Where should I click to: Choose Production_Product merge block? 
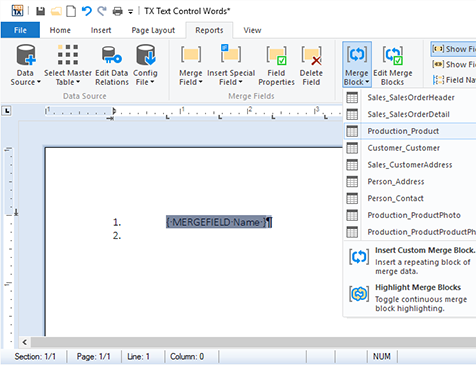pos(410,131)
